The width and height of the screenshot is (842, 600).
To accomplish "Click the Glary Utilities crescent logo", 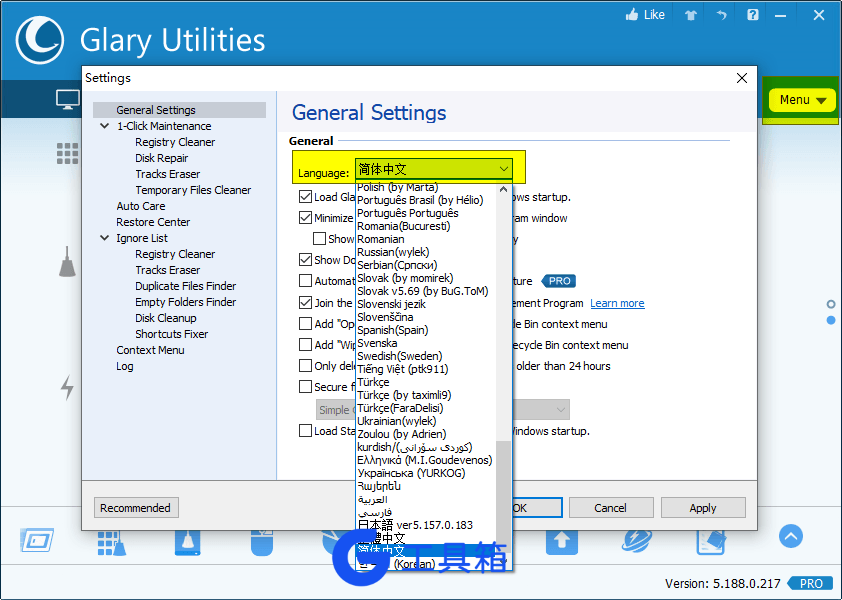I will pyautogui.click(x=40, y=40).
